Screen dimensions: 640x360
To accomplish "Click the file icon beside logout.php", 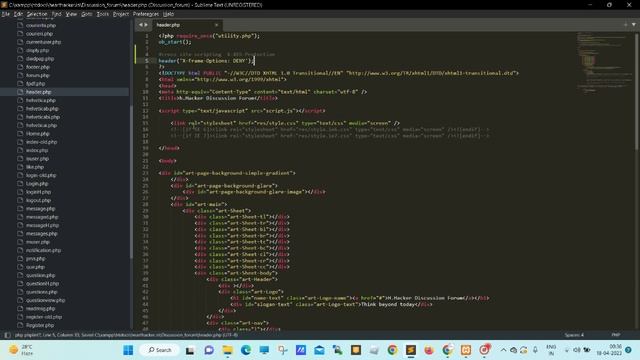I will pos(20,200).
